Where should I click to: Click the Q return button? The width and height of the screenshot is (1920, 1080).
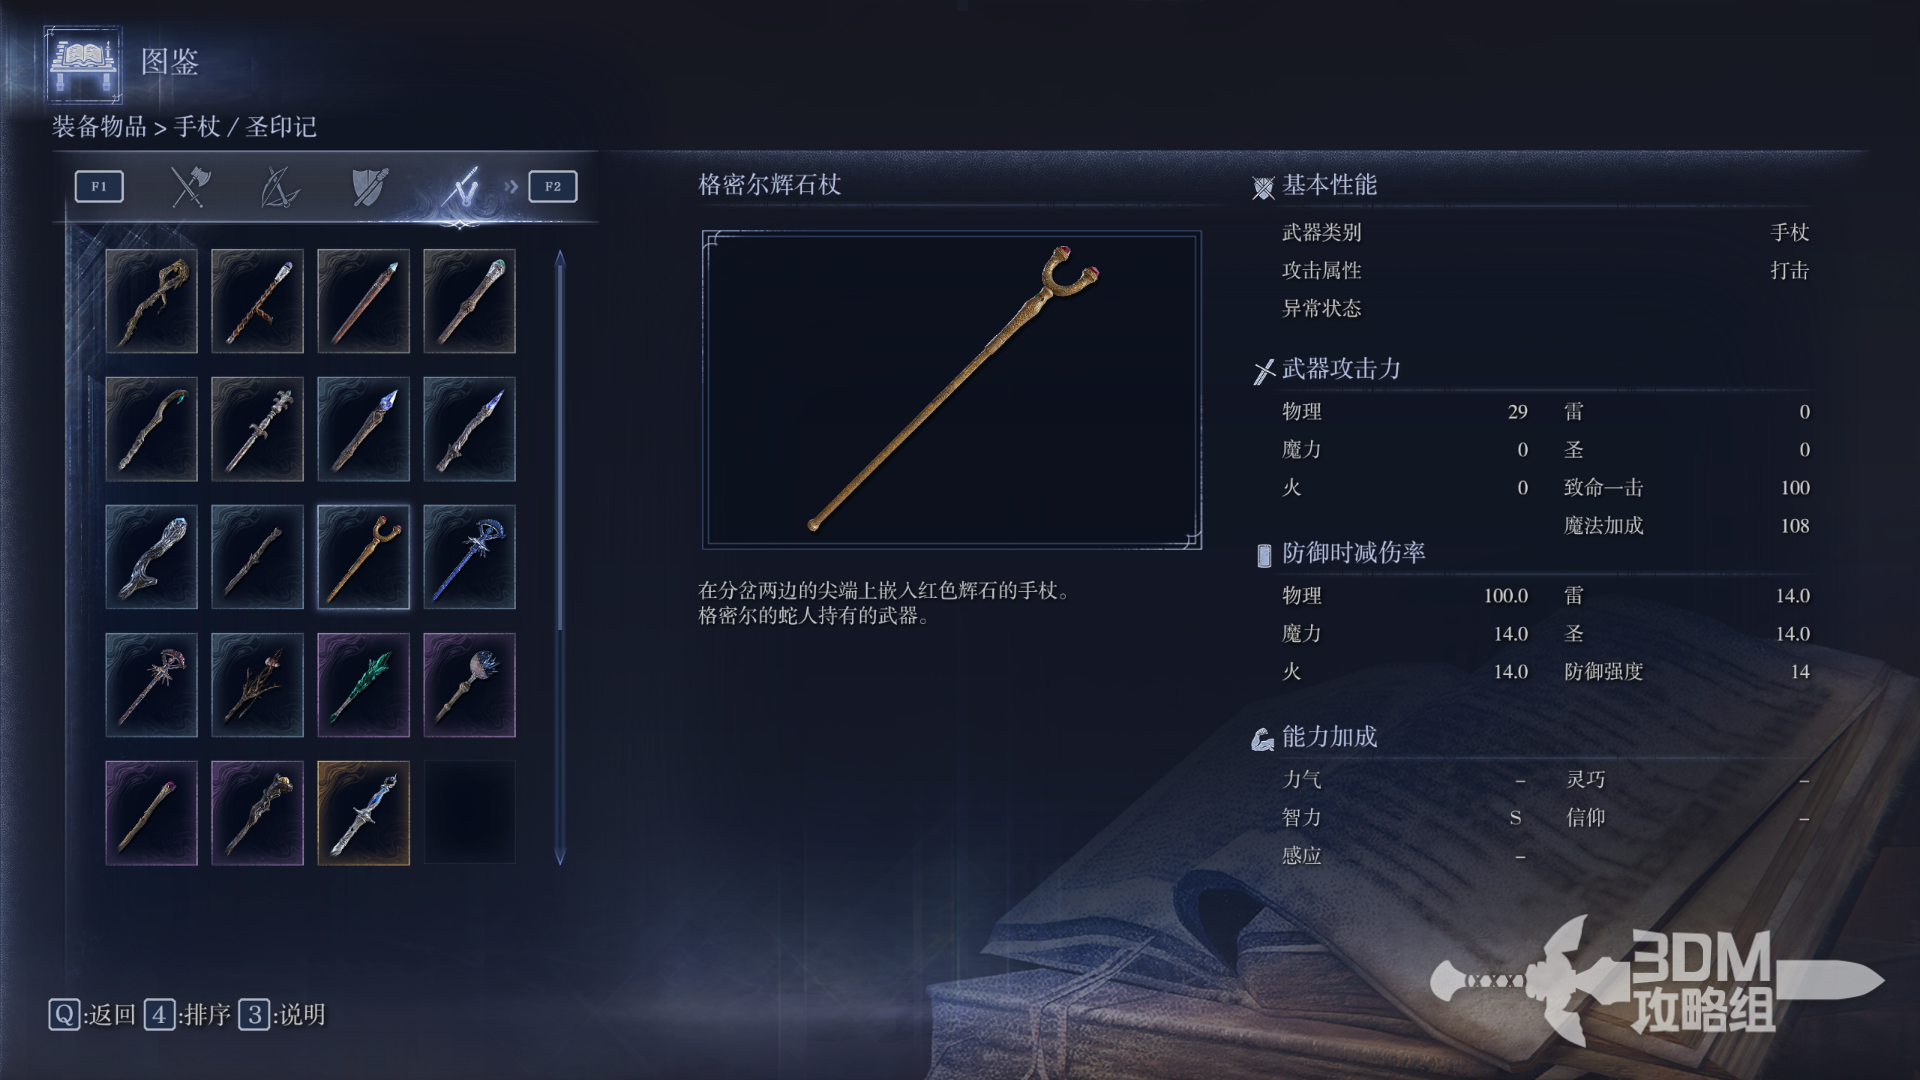pyautogui.click(x=64, y=1015)
